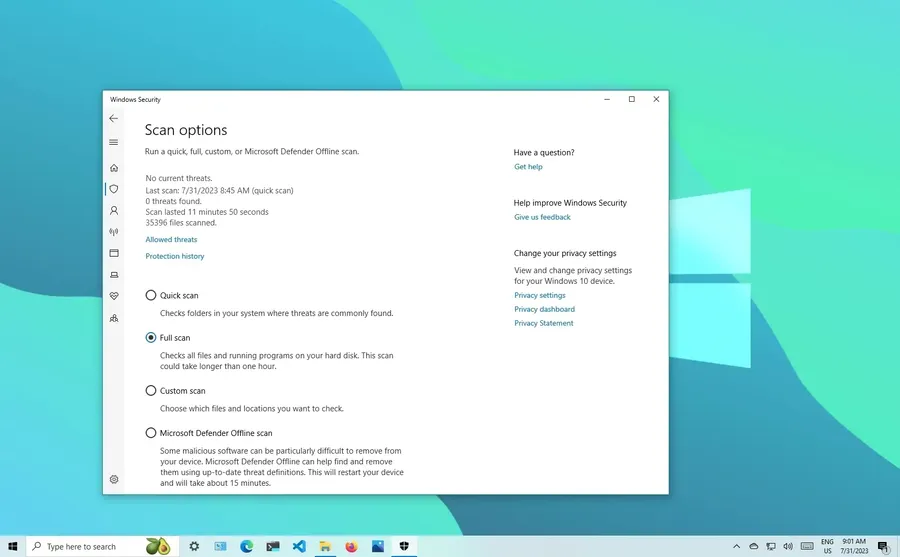This screenshot has height=557, width=900.
Task: Open the notification action center
Action: 884,546
